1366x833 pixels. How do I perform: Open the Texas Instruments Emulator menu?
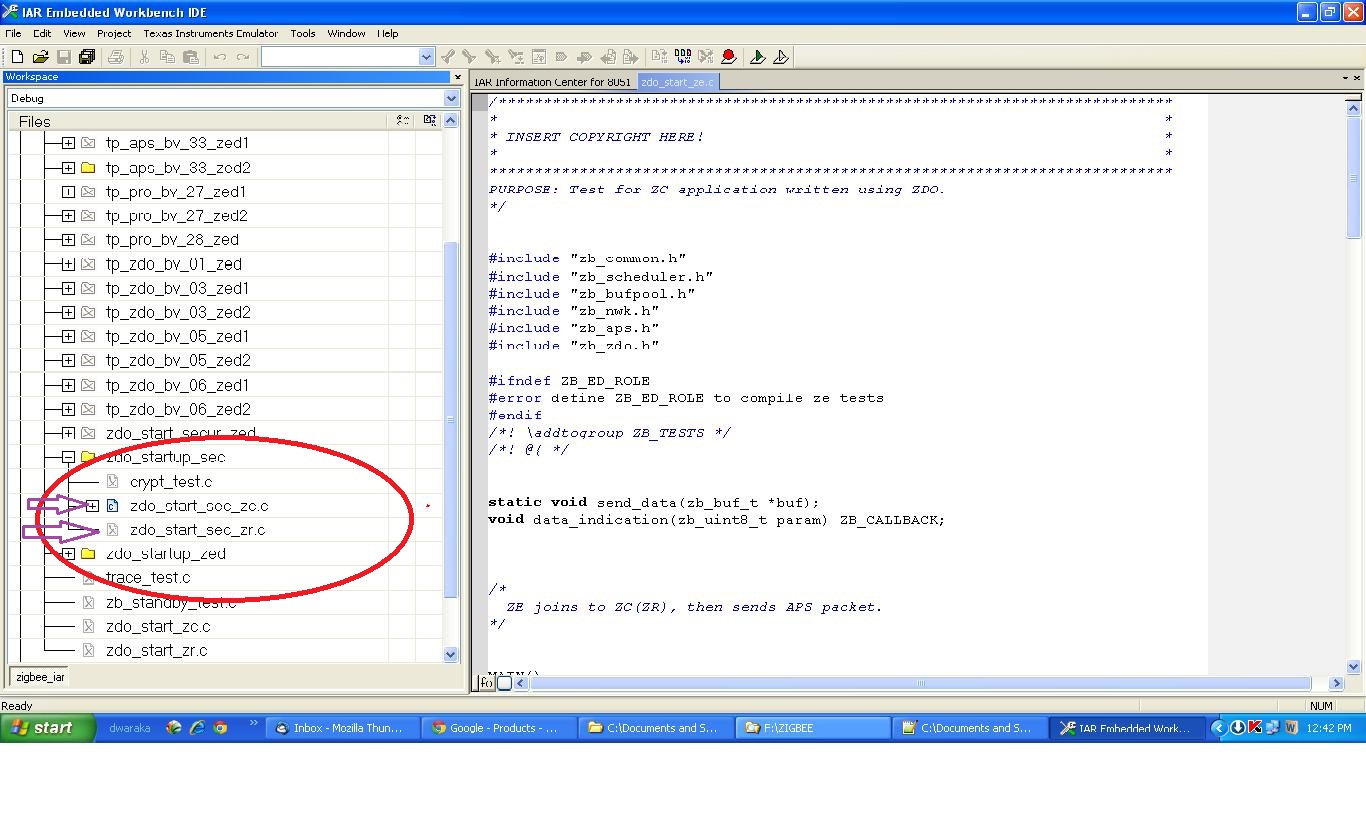(x=211, y=33)
